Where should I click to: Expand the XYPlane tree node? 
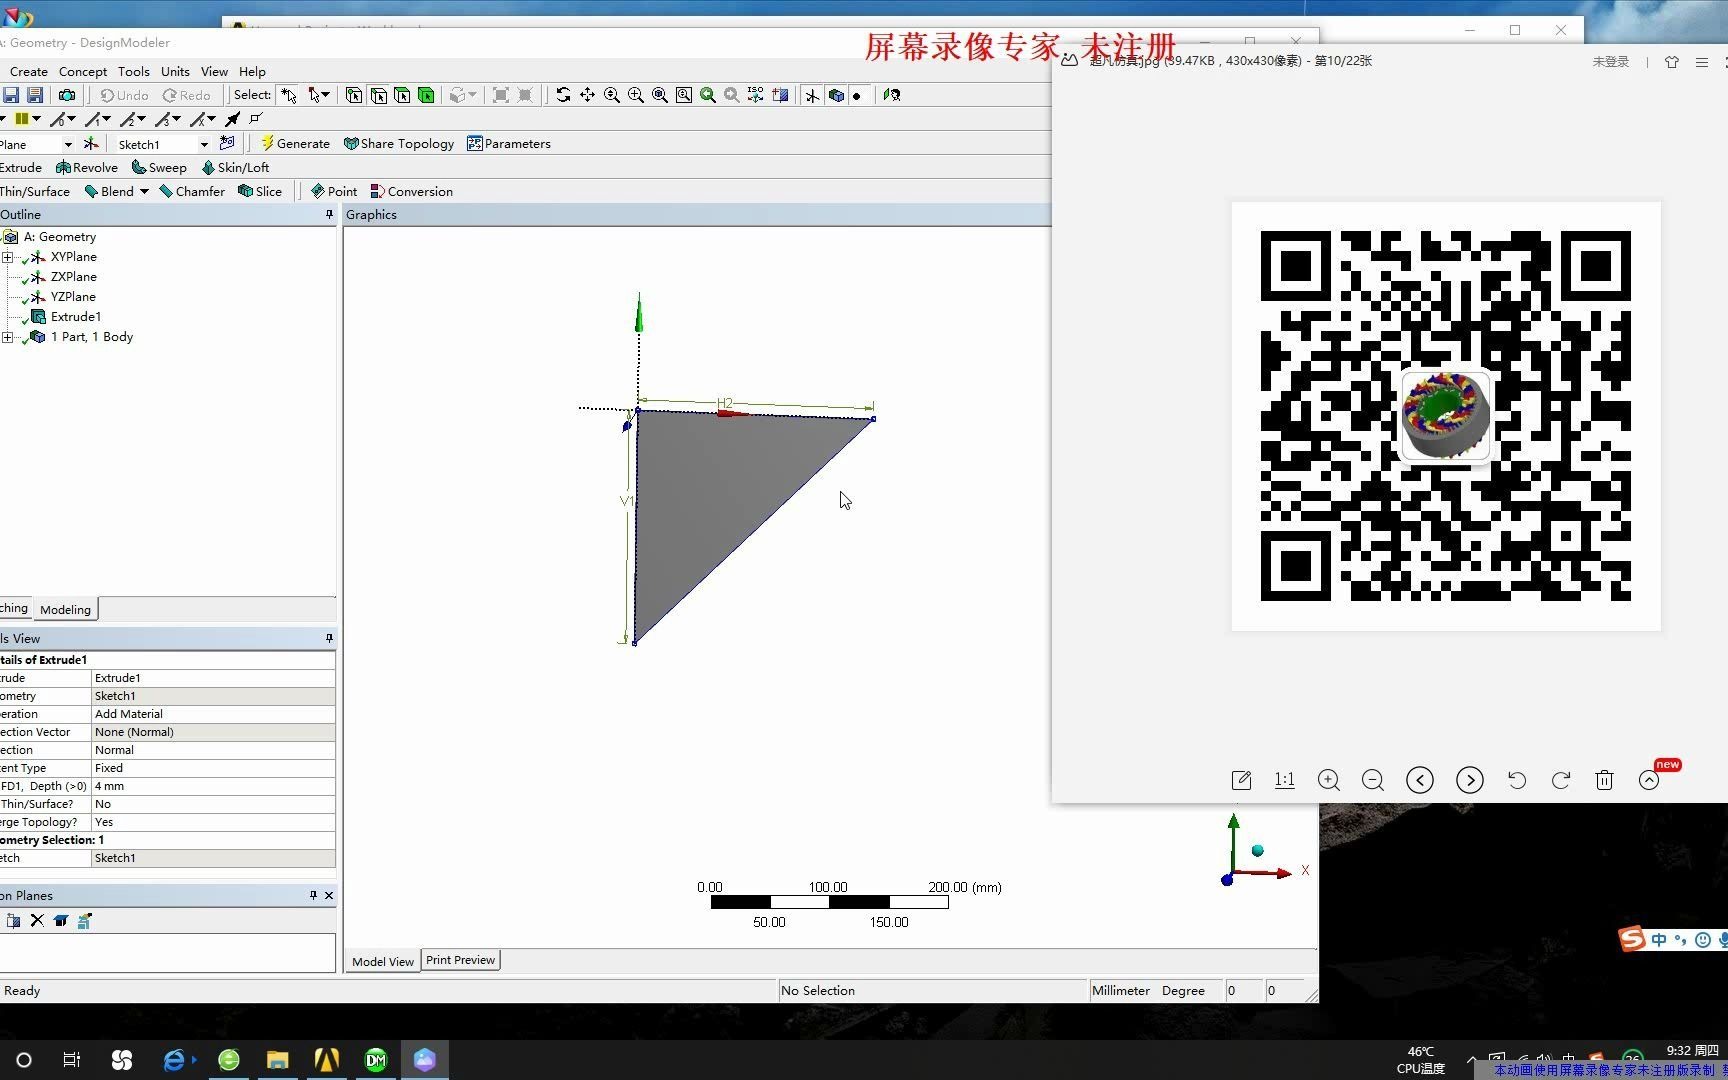point(8,257)
